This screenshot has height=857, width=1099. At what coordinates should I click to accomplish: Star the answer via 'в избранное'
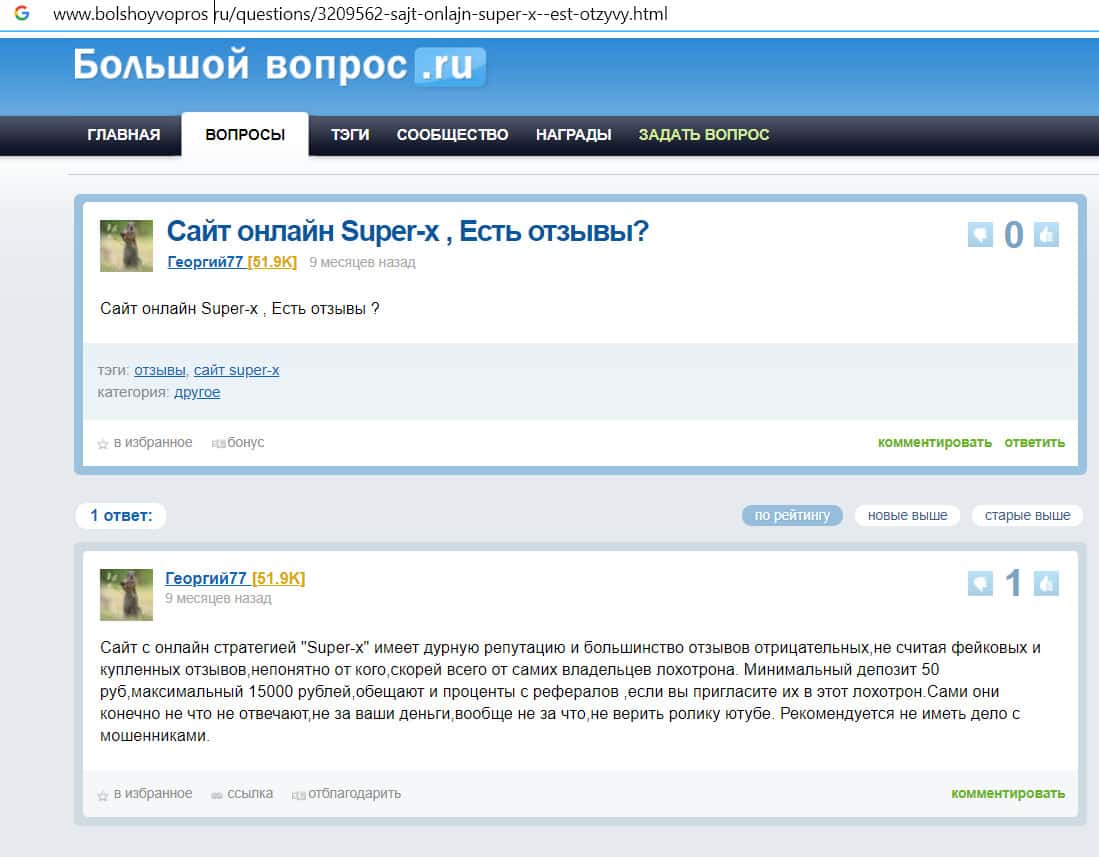click(x=145, y=793)
